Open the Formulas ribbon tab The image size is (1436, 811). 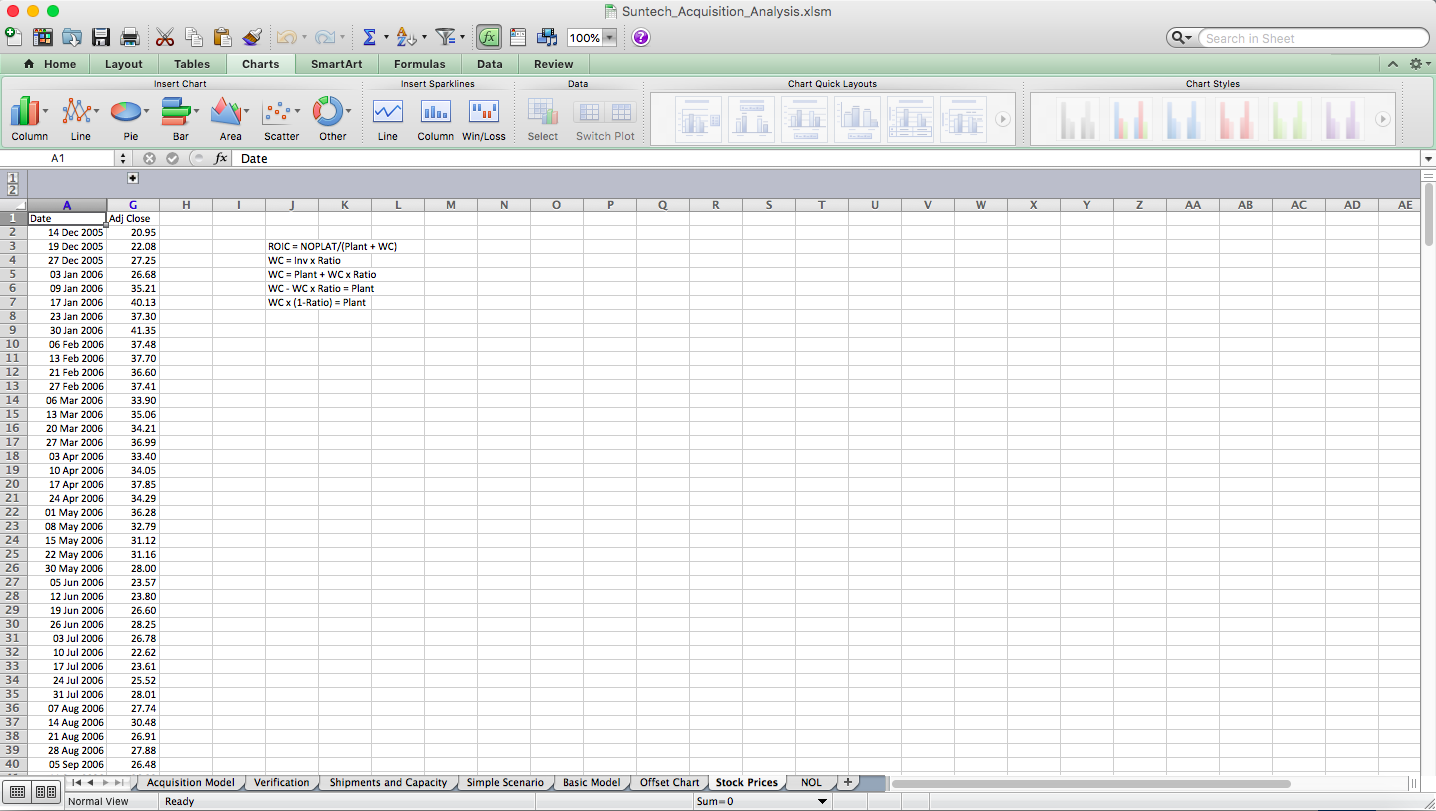419,63
